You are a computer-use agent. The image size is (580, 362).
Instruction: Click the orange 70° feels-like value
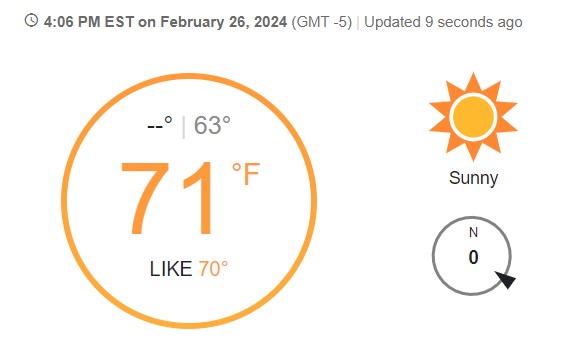pos(213,269)
